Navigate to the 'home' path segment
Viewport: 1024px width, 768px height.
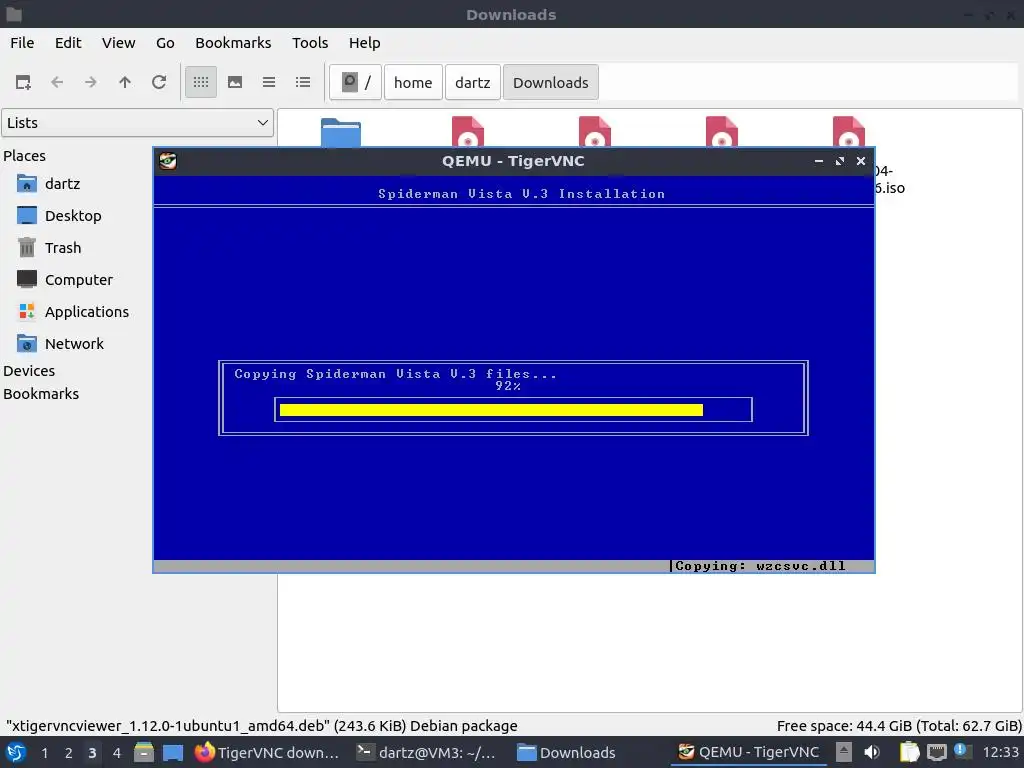click(413, 82)
